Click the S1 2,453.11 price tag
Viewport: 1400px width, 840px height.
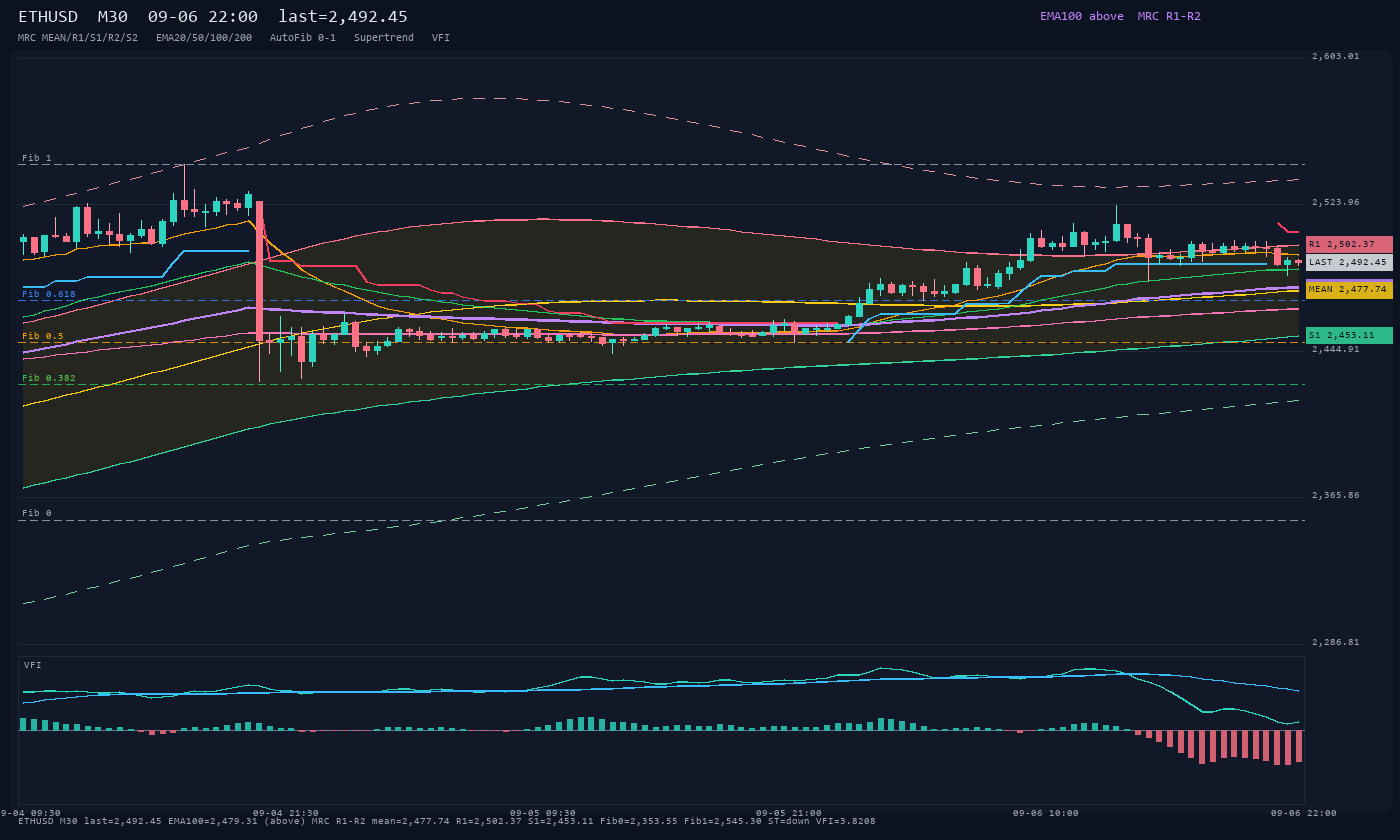[1349, 335]
